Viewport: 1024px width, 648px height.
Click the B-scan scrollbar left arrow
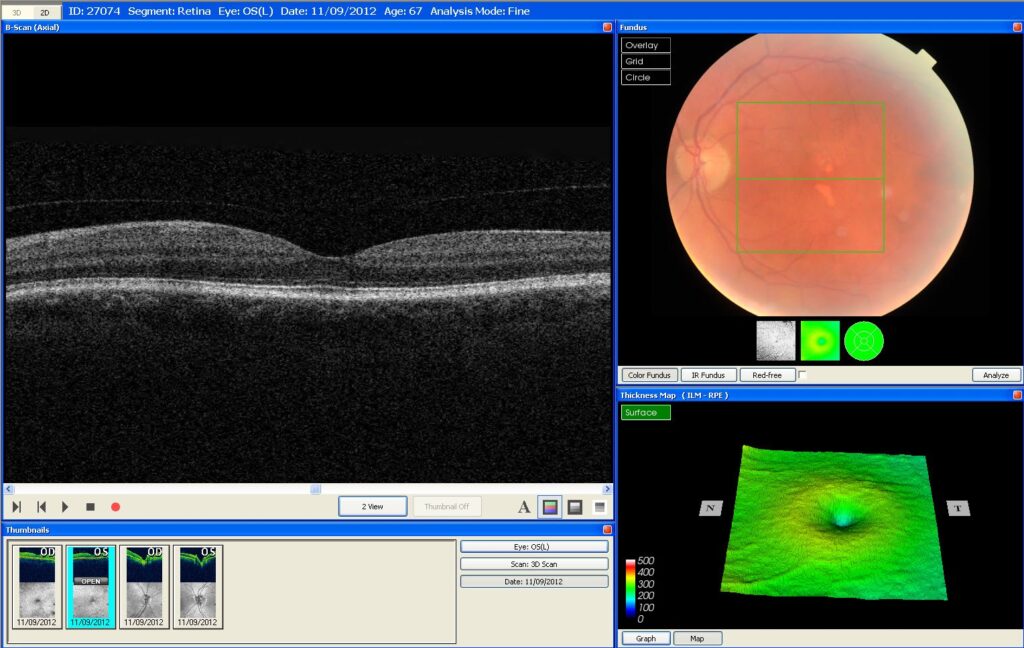[8, 489]
